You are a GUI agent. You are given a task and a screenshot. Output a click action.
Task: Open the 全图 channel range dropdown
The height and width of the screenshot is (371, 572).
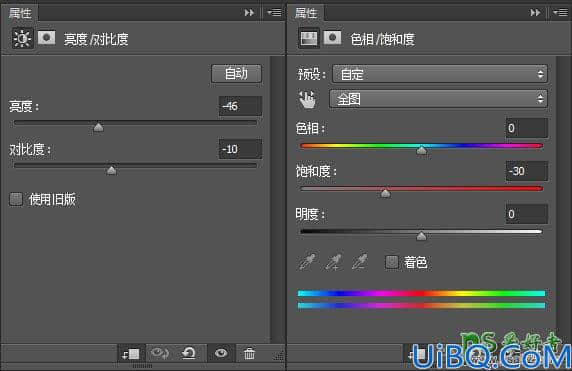pos(438,98)
